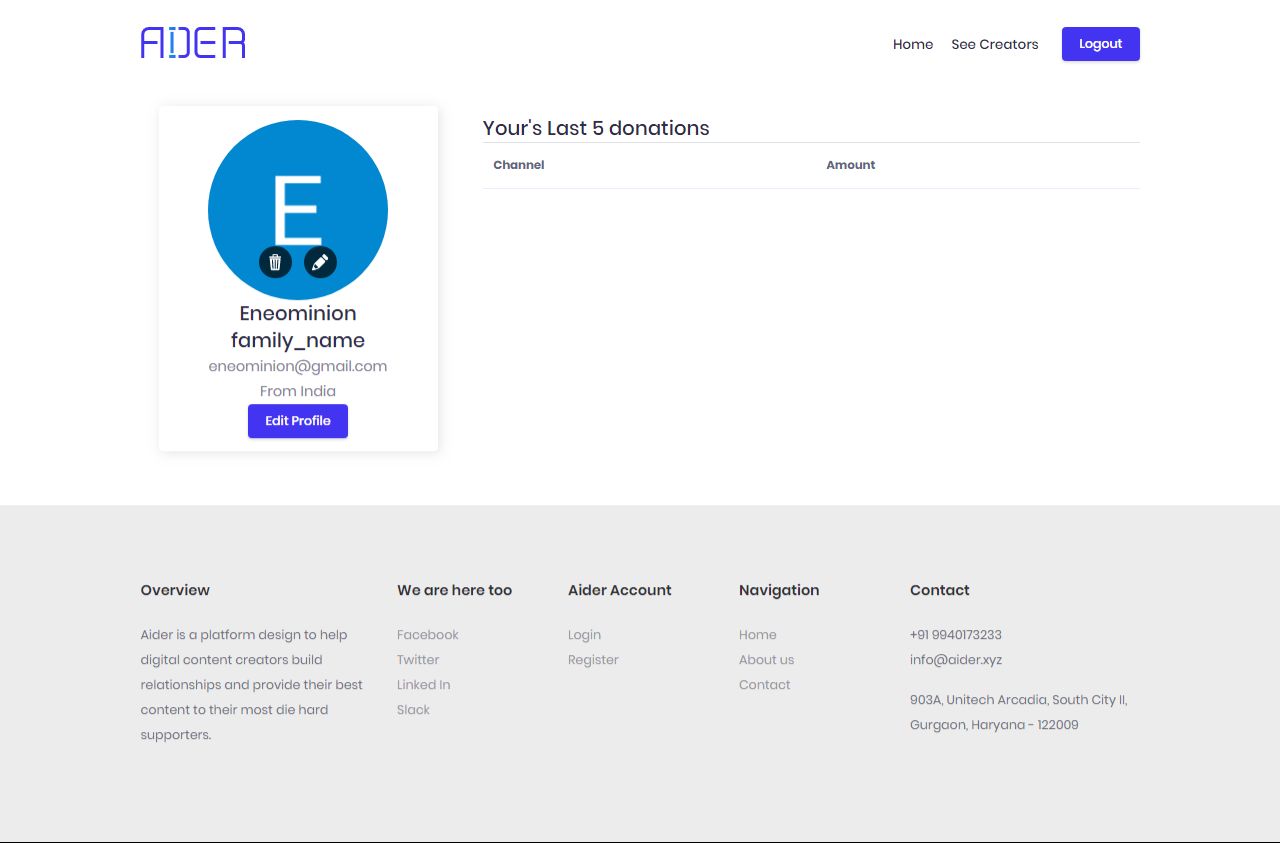The width and height of the screenshot is (1280, 843).
Task: Click the info@aider.xyz email address
Action: [x=956, y=660]
